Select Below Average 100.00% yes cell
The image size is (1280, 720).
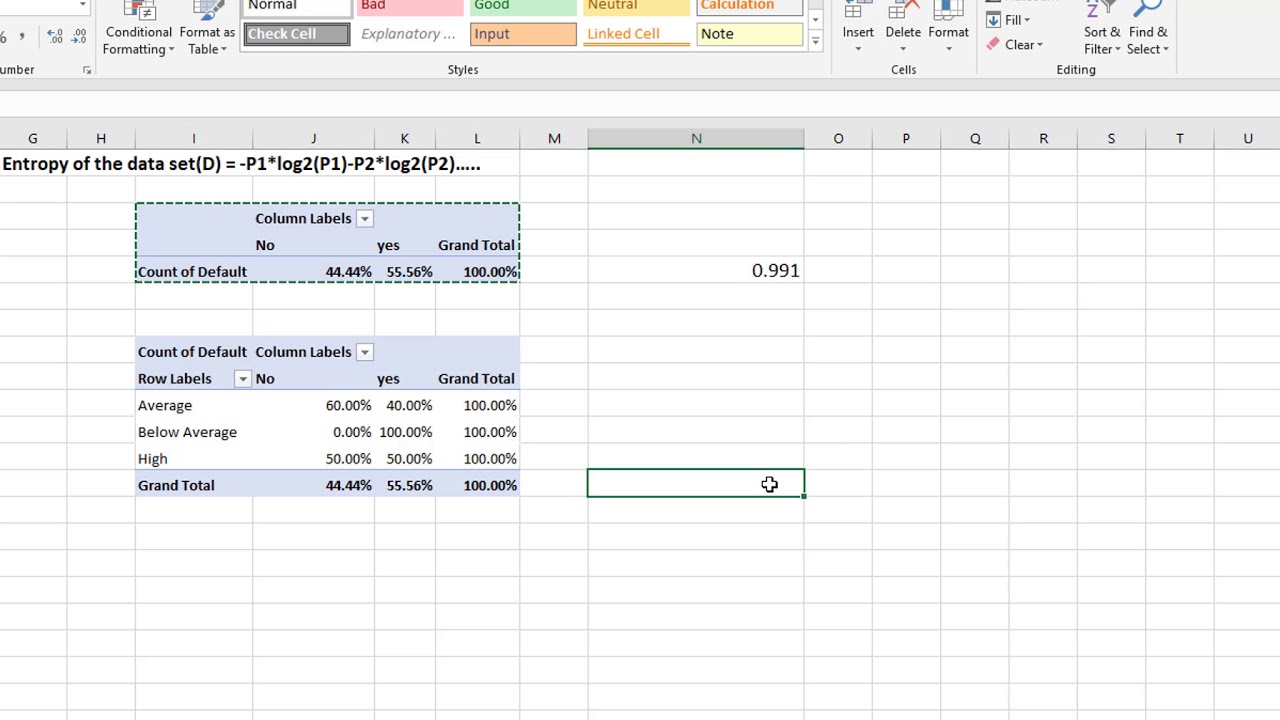tap(405, 432)
